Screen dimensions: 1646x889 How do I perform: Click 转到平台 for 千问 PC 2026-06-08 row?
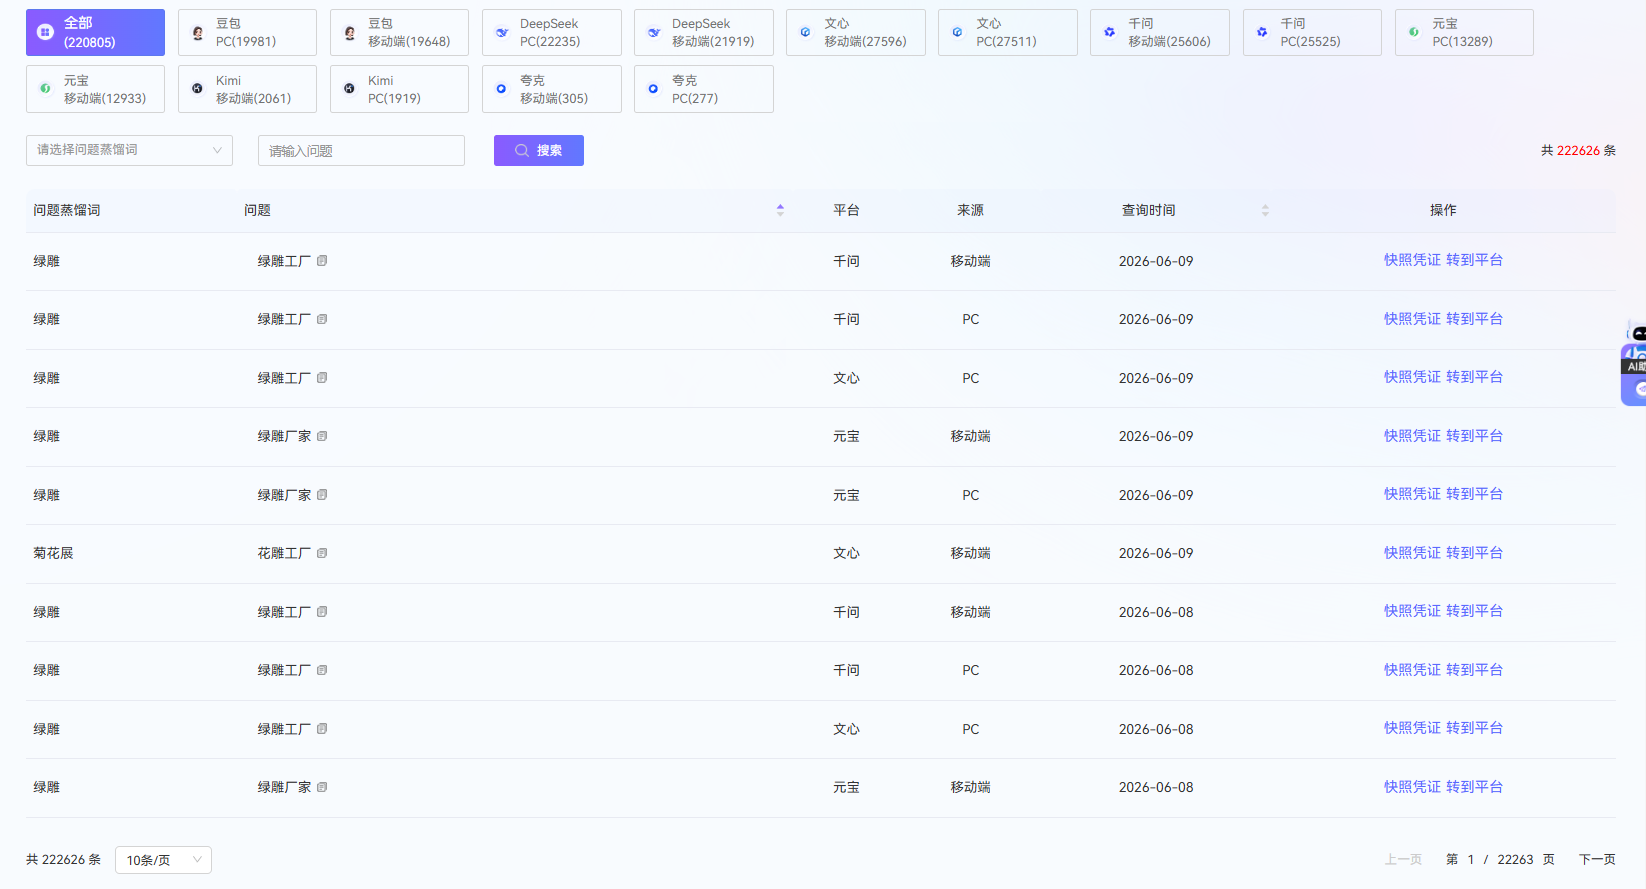coord(1474,670)
